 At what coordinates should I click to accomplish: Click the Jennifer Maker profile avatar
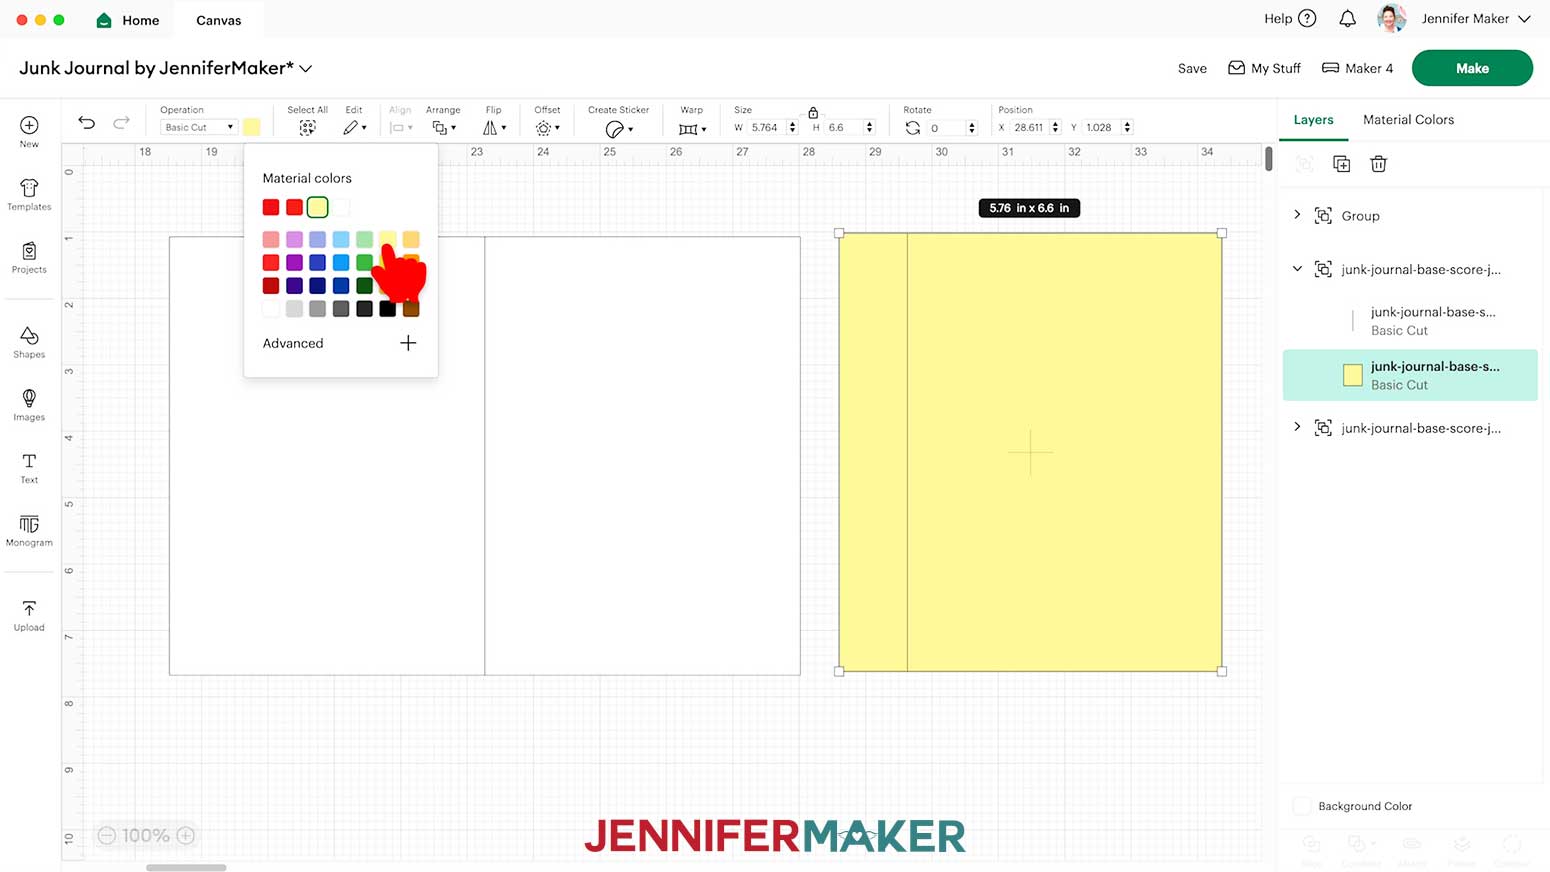tap(1391, 18)
